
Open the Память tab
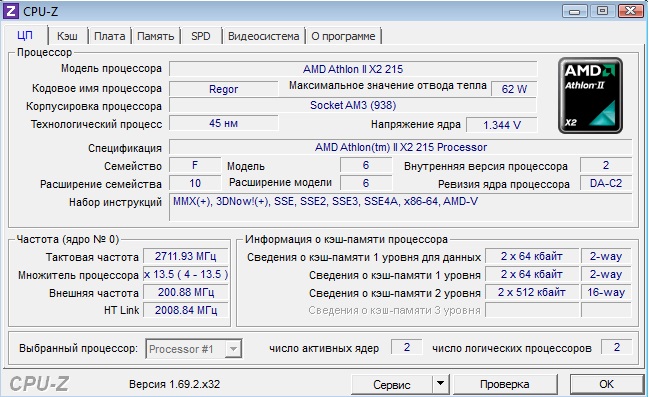[x=156, y=36]
